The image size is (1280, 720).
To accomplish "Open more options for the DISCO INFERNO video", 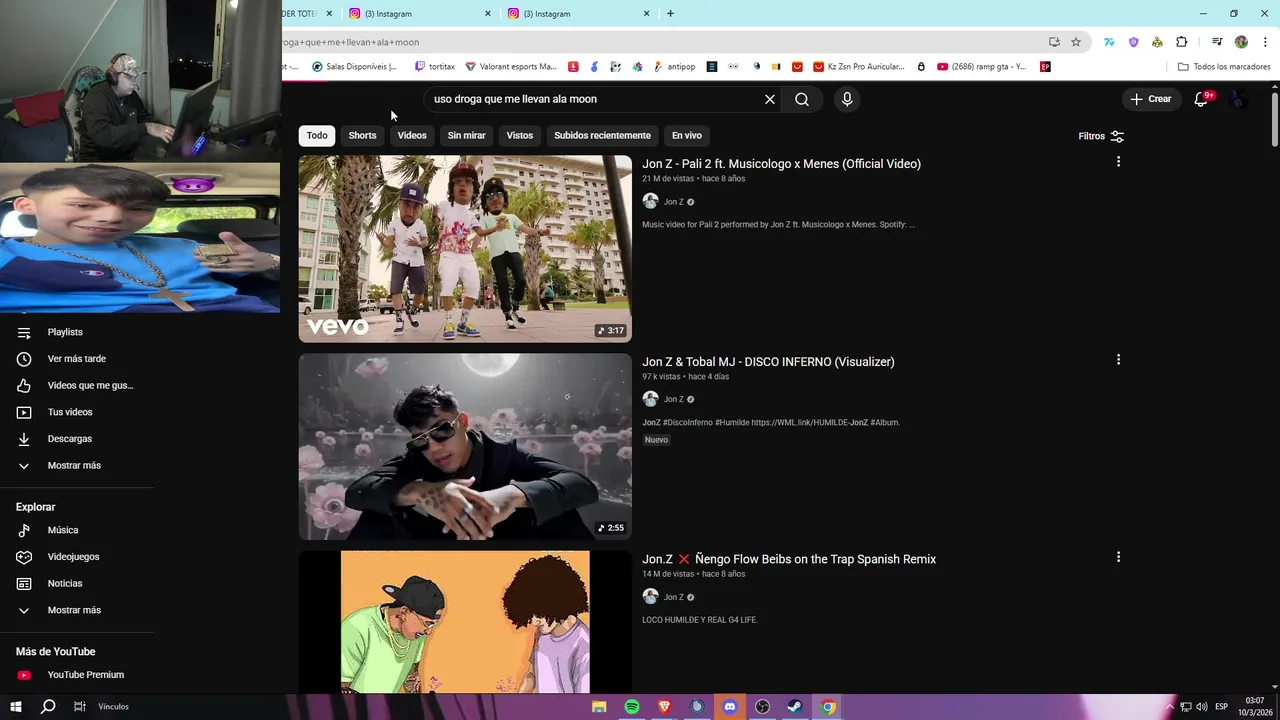I will click(1118, 360).
